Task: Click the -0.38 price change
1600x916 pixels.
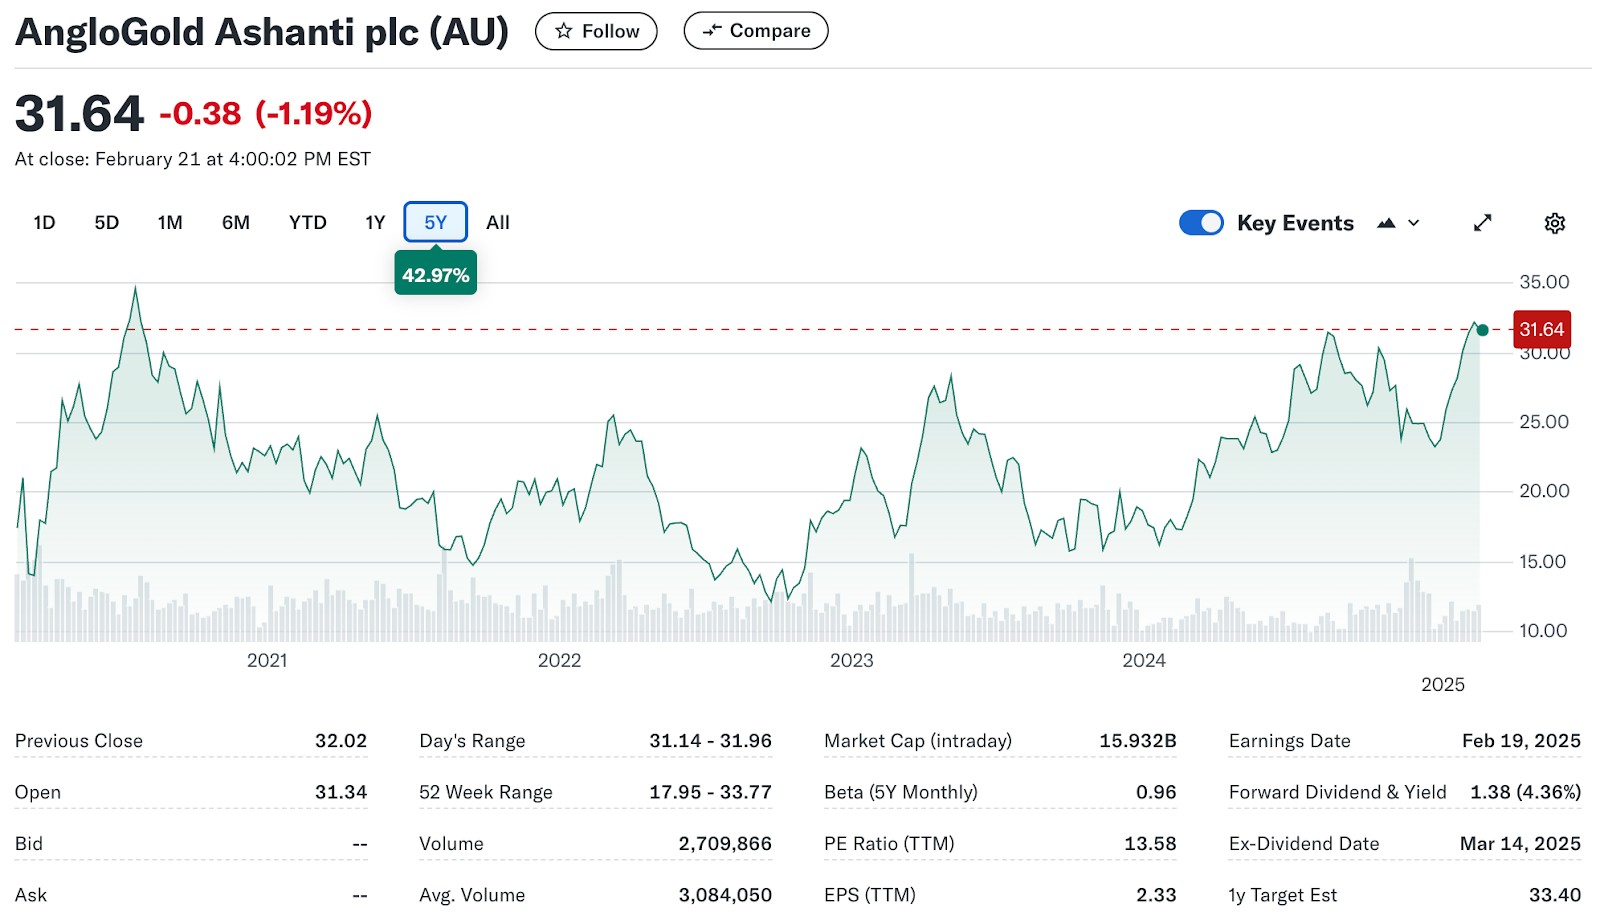Action: click(200, 114)
